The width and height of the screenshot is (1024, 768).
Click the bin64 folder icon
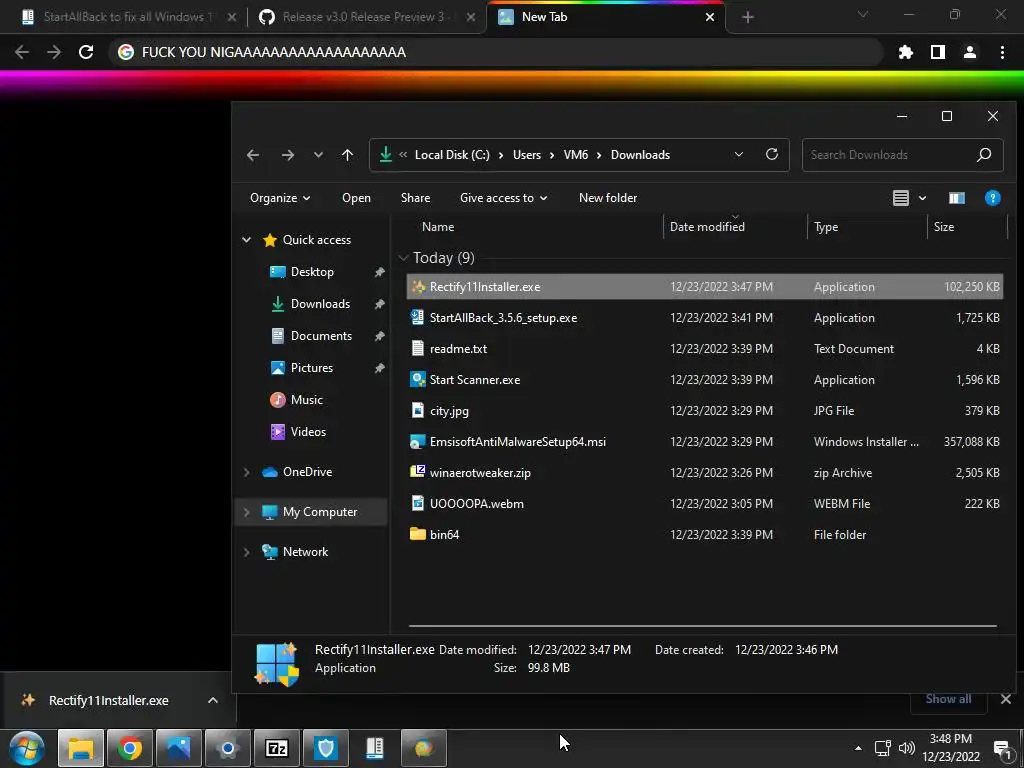click(x=418, y=534)
